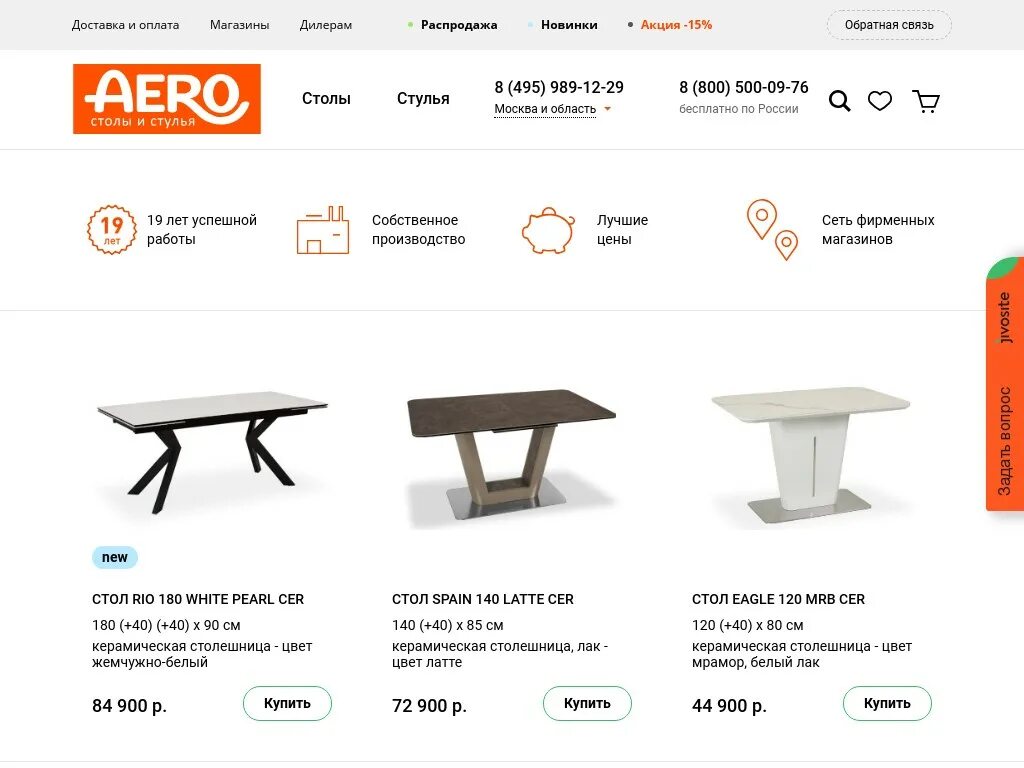Click the factory production icon
Viewport: 1024px width, 768px height.
323,230
